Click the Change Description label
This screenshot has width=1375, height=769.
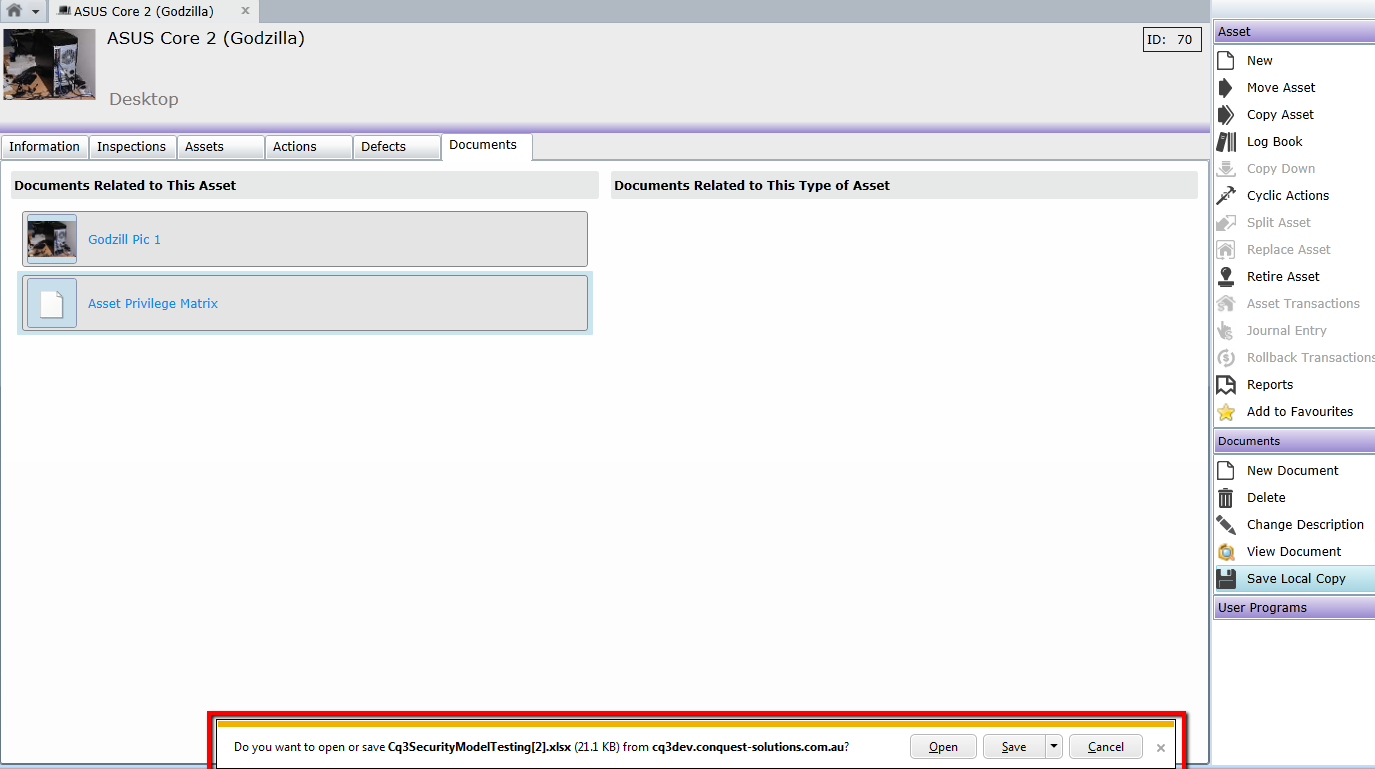pyautogui.click(x=1305, y=524)
